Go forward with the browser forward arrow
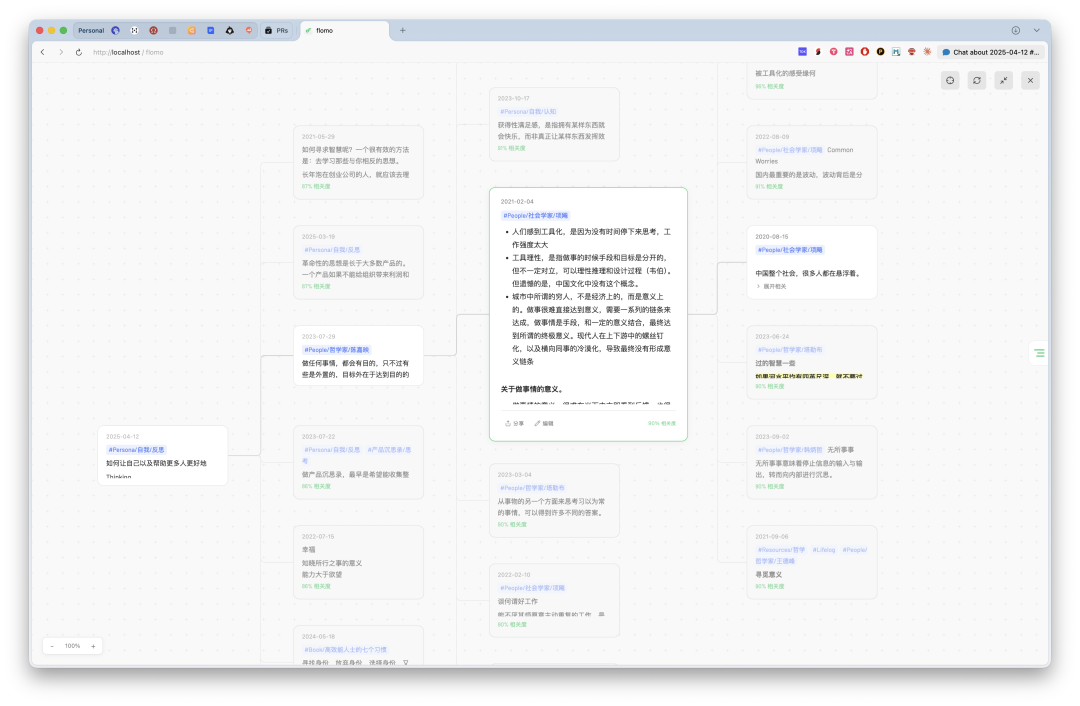This screenshot has width=1080, height=706. [x=61, y=52]
